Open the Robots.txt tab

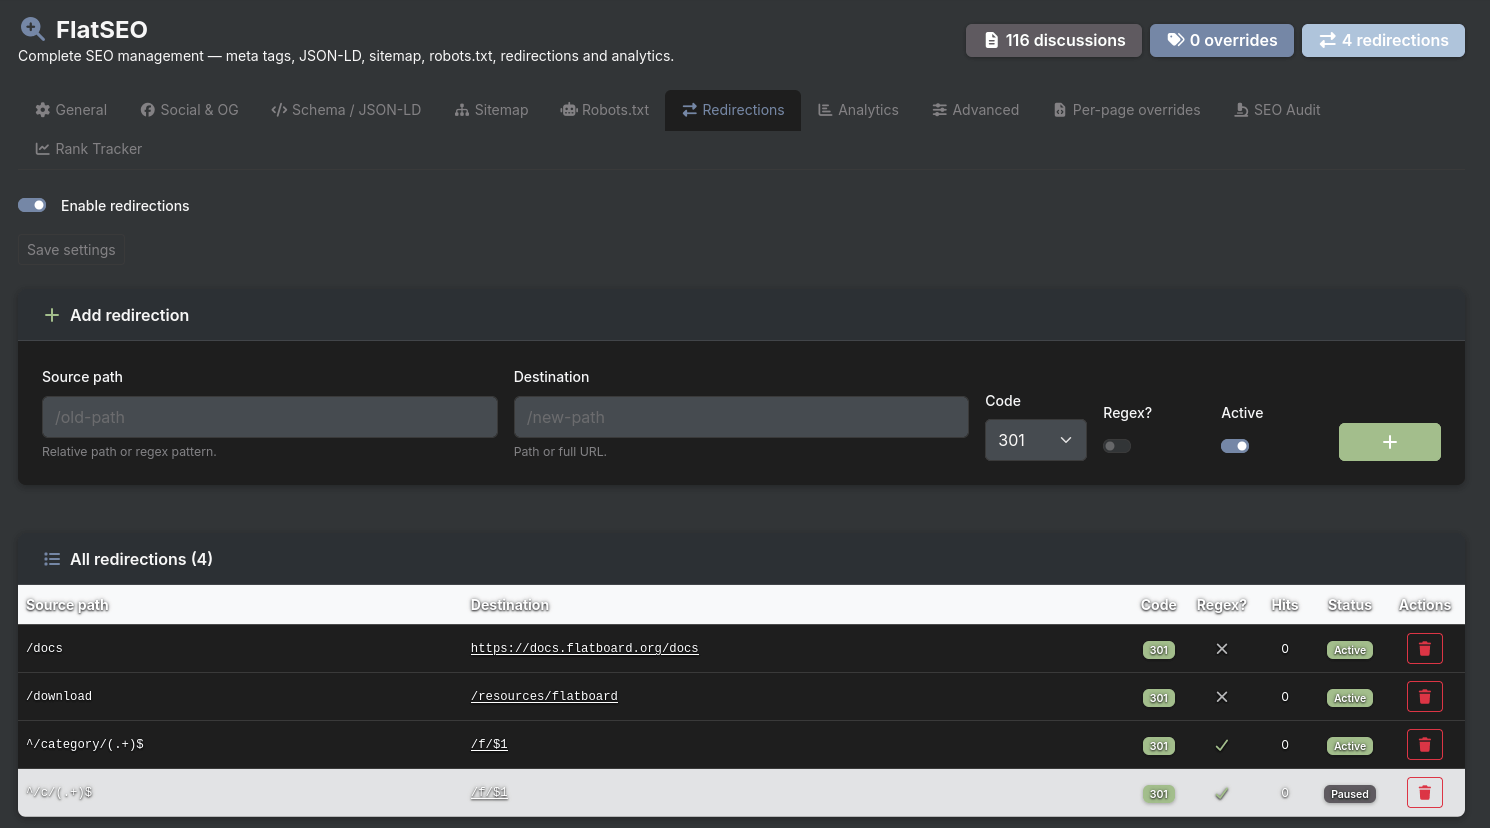click(604, 110)
